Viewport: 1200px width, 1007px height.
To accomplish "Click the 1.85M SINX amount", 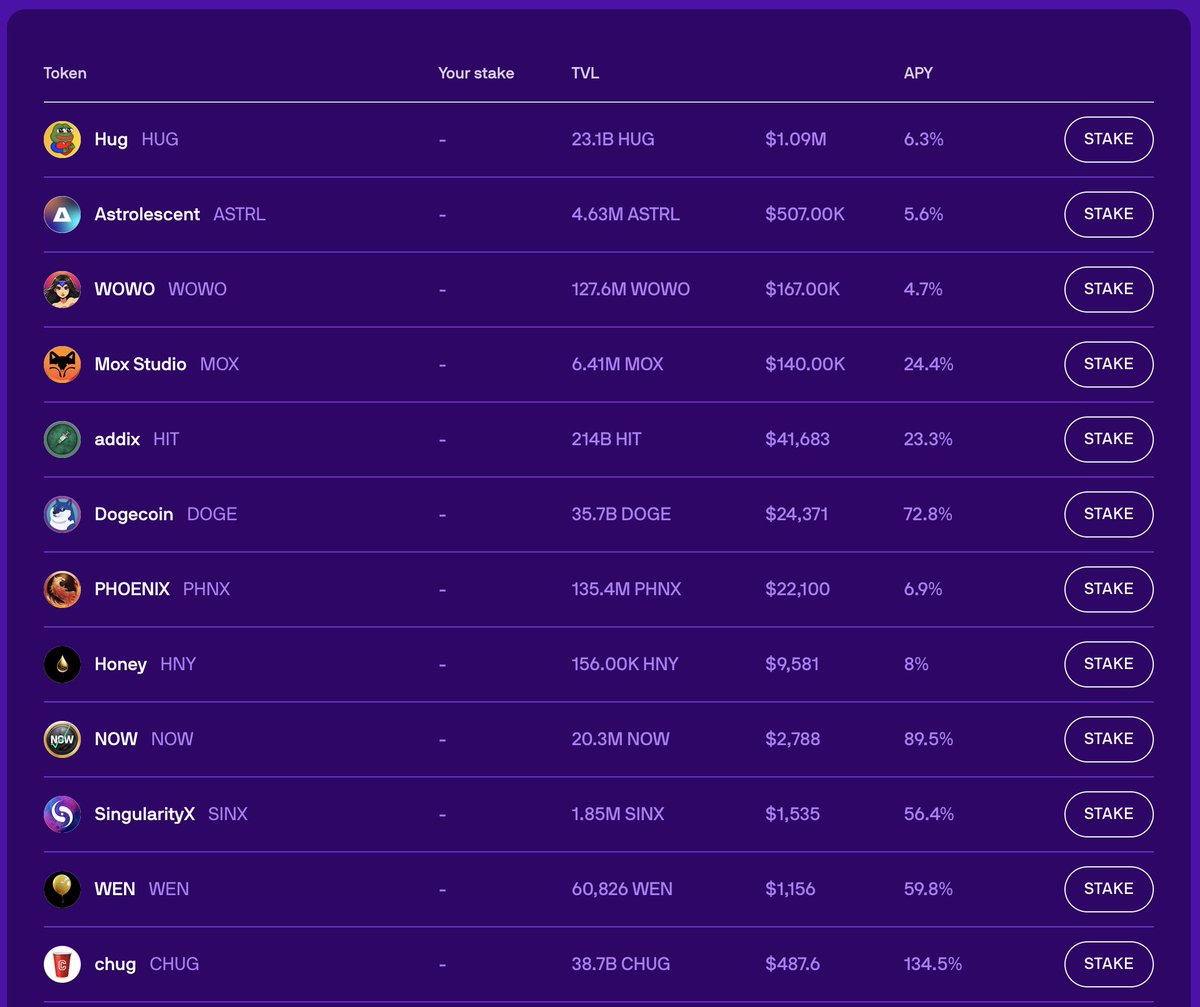I will 617,814.
